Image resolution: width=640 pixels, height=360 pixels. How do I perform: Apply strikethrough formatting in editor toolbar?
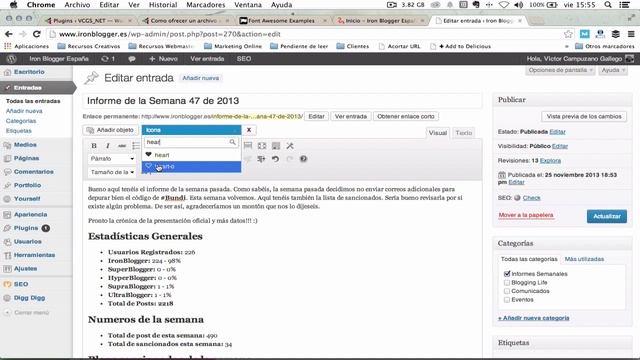click(x=122, y=146)
